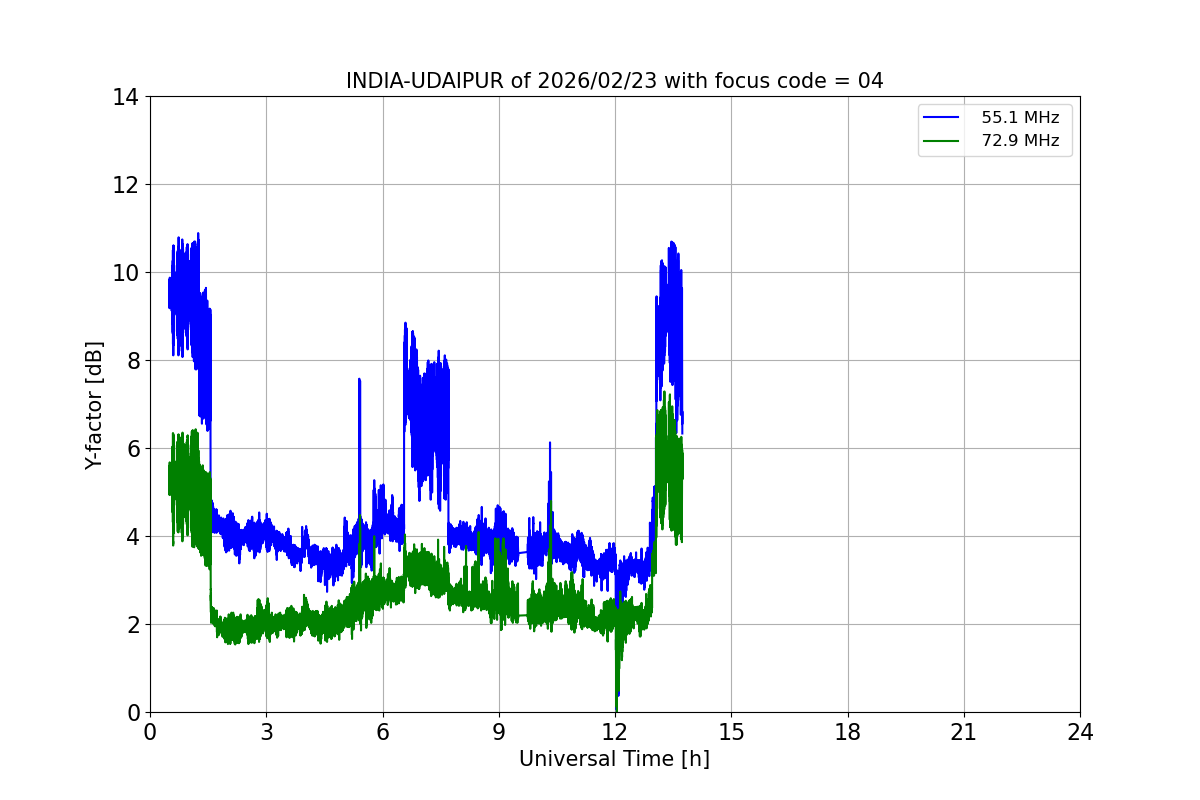
Task: Click x-axis tick label '3'
Action: pos(266,732)
